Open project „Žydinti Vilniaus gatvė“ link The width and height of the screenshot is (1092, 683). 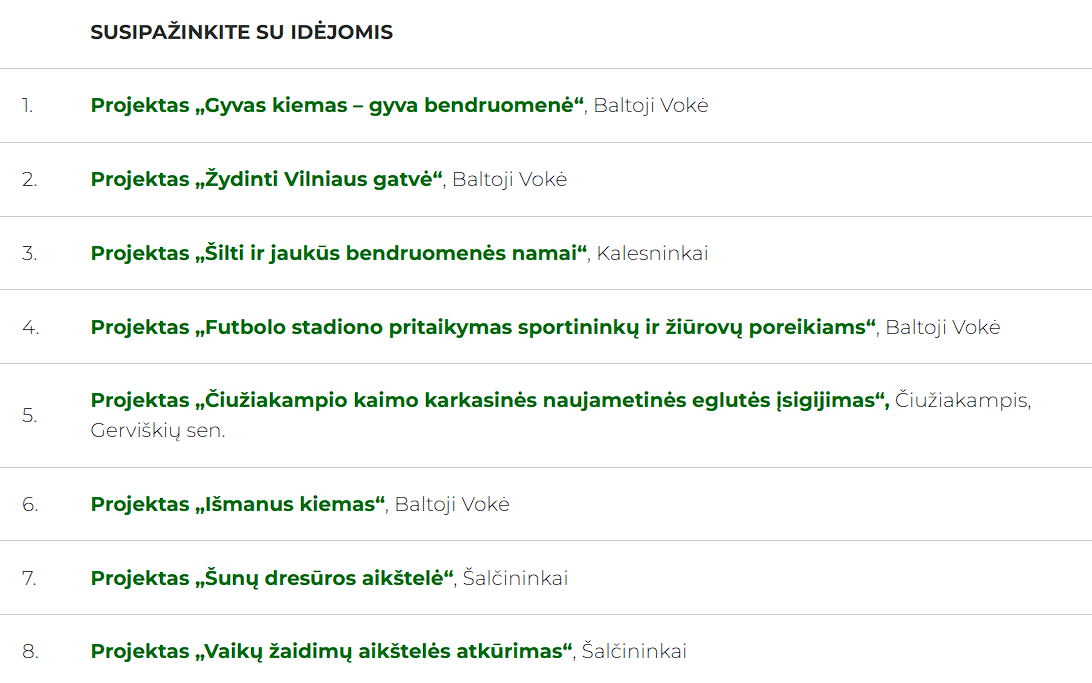[267, 179]
